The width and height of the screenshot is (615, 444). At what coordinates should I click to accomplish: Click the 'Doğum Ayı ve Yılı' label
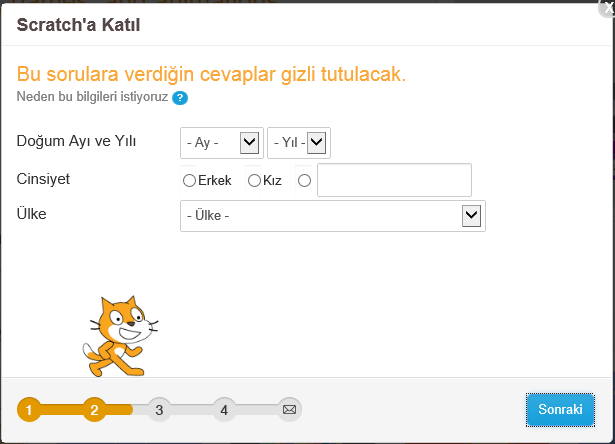tap(77, 141)
